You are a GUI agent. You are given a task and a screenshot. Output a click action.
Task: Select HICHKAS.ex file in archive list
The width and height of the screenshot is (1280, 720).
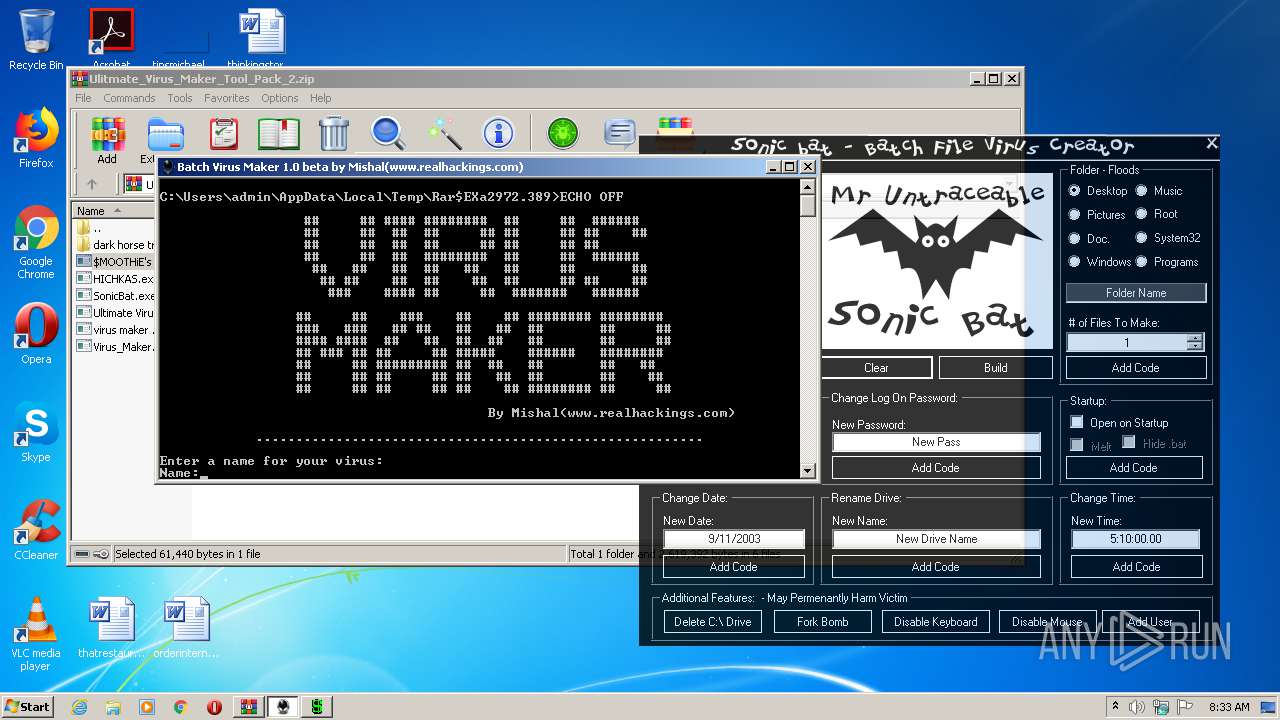115,279
